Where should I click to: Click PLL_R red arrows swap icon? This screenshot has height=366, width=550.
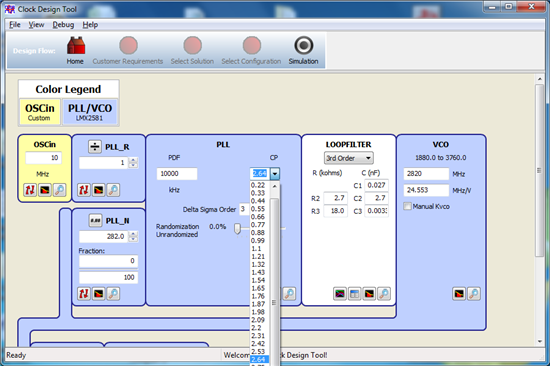pyautogui.click(x=84, y=190)
